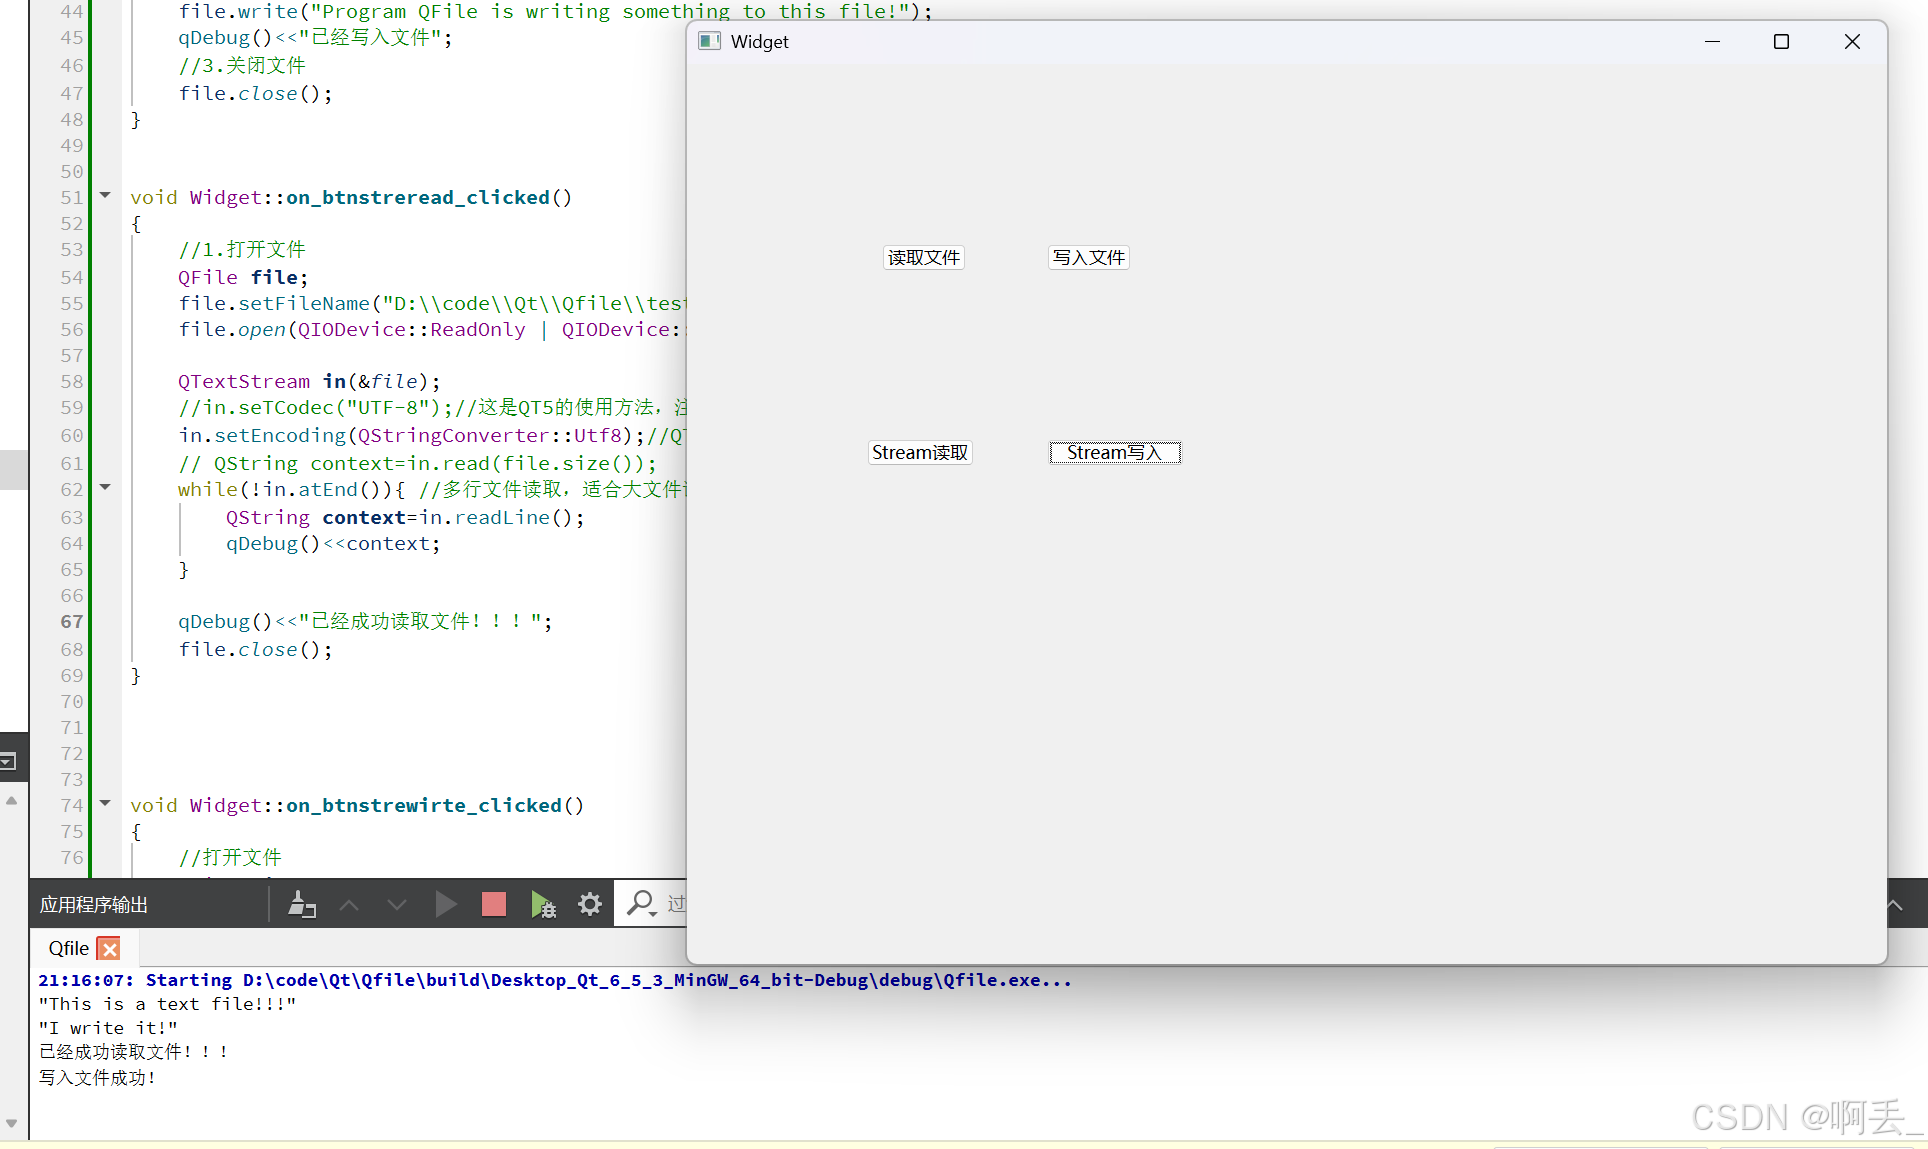Click the Stream写入 button
This screenshot has width=1928, height=1149.
(x=1115, y=453)
